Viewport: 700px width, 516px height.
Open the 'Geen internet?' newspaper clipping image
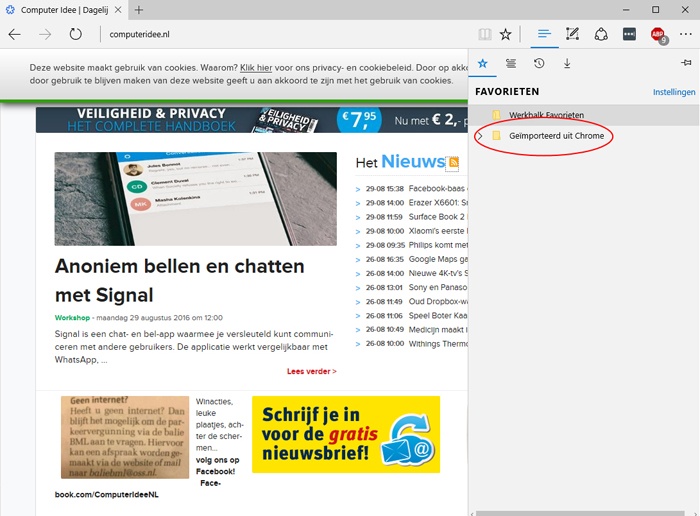point(125,437)
